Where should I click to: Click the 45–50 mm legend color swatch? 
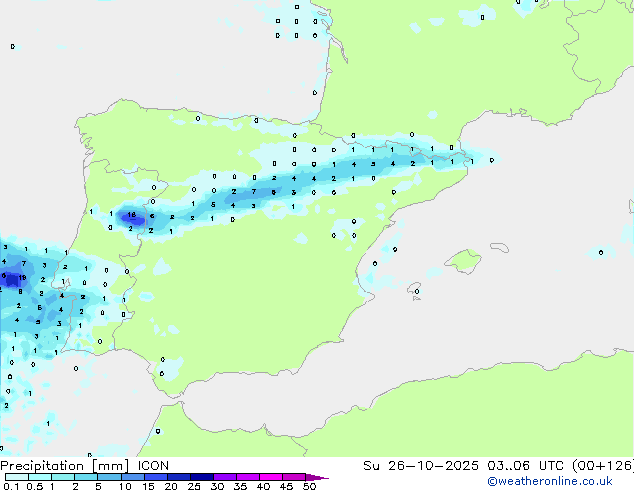(294, 477)
